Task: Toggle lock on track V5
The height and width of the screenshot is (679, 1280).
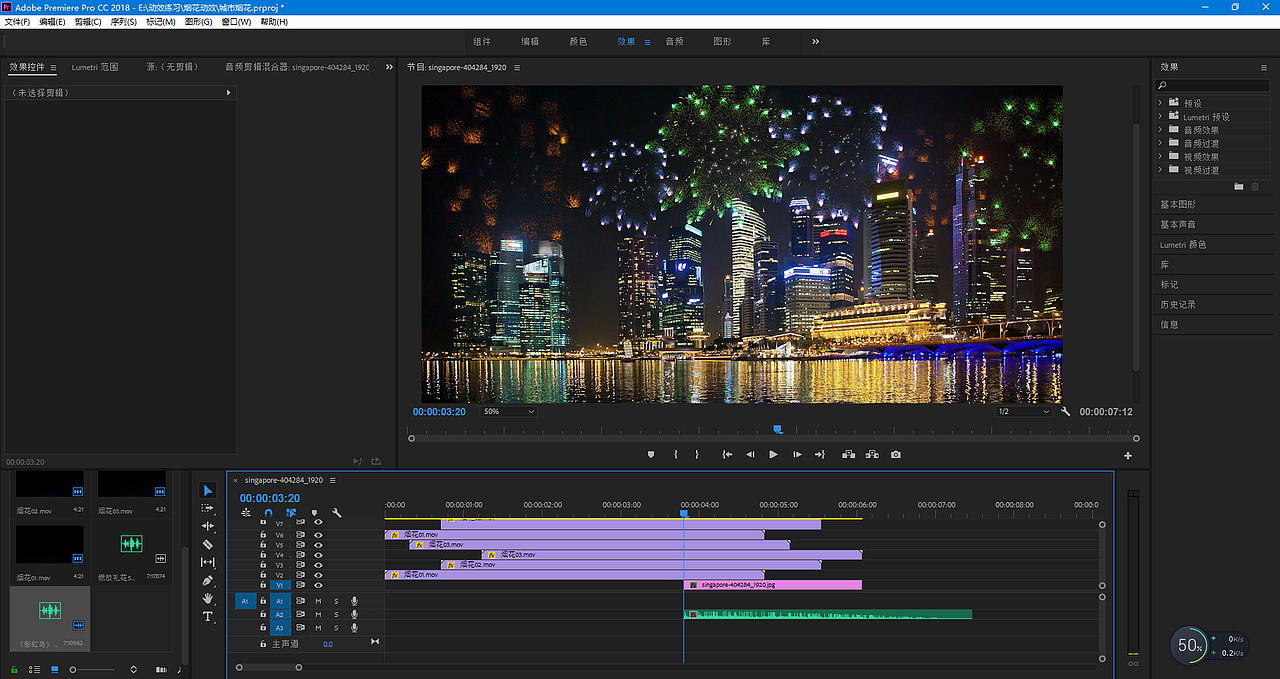Action: point(263,545)
